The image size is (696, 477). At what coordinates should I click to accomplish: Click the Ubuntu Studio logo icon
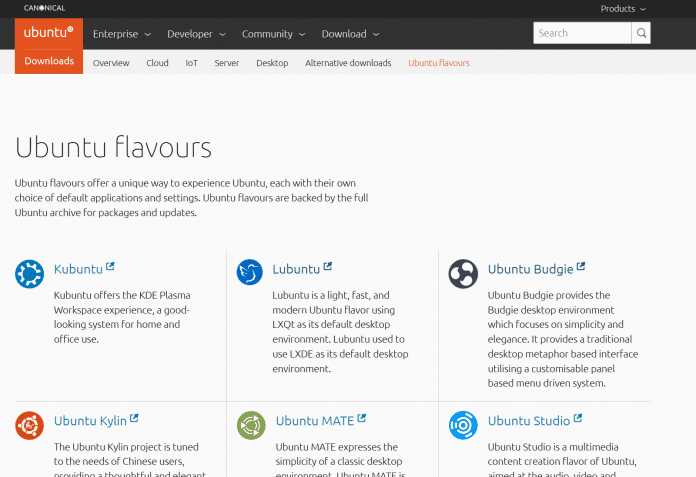[x=463, y=425]
